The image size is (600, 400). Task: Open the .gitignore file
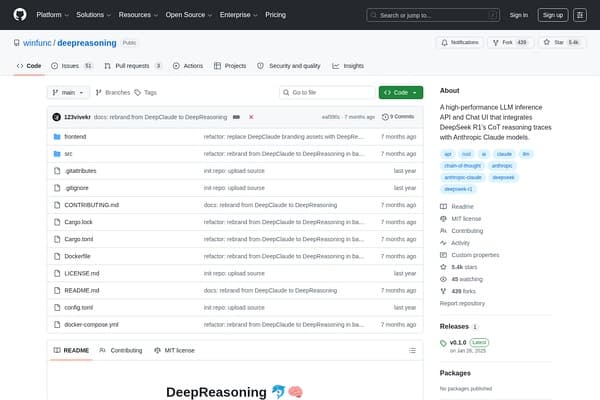click(76, 188)
